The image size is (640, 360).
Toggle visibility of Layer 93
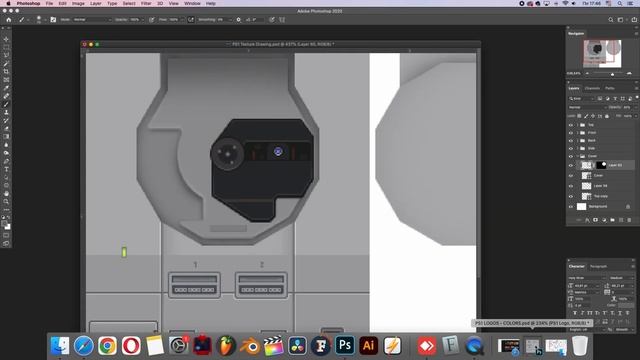click(x=571, y=165)
